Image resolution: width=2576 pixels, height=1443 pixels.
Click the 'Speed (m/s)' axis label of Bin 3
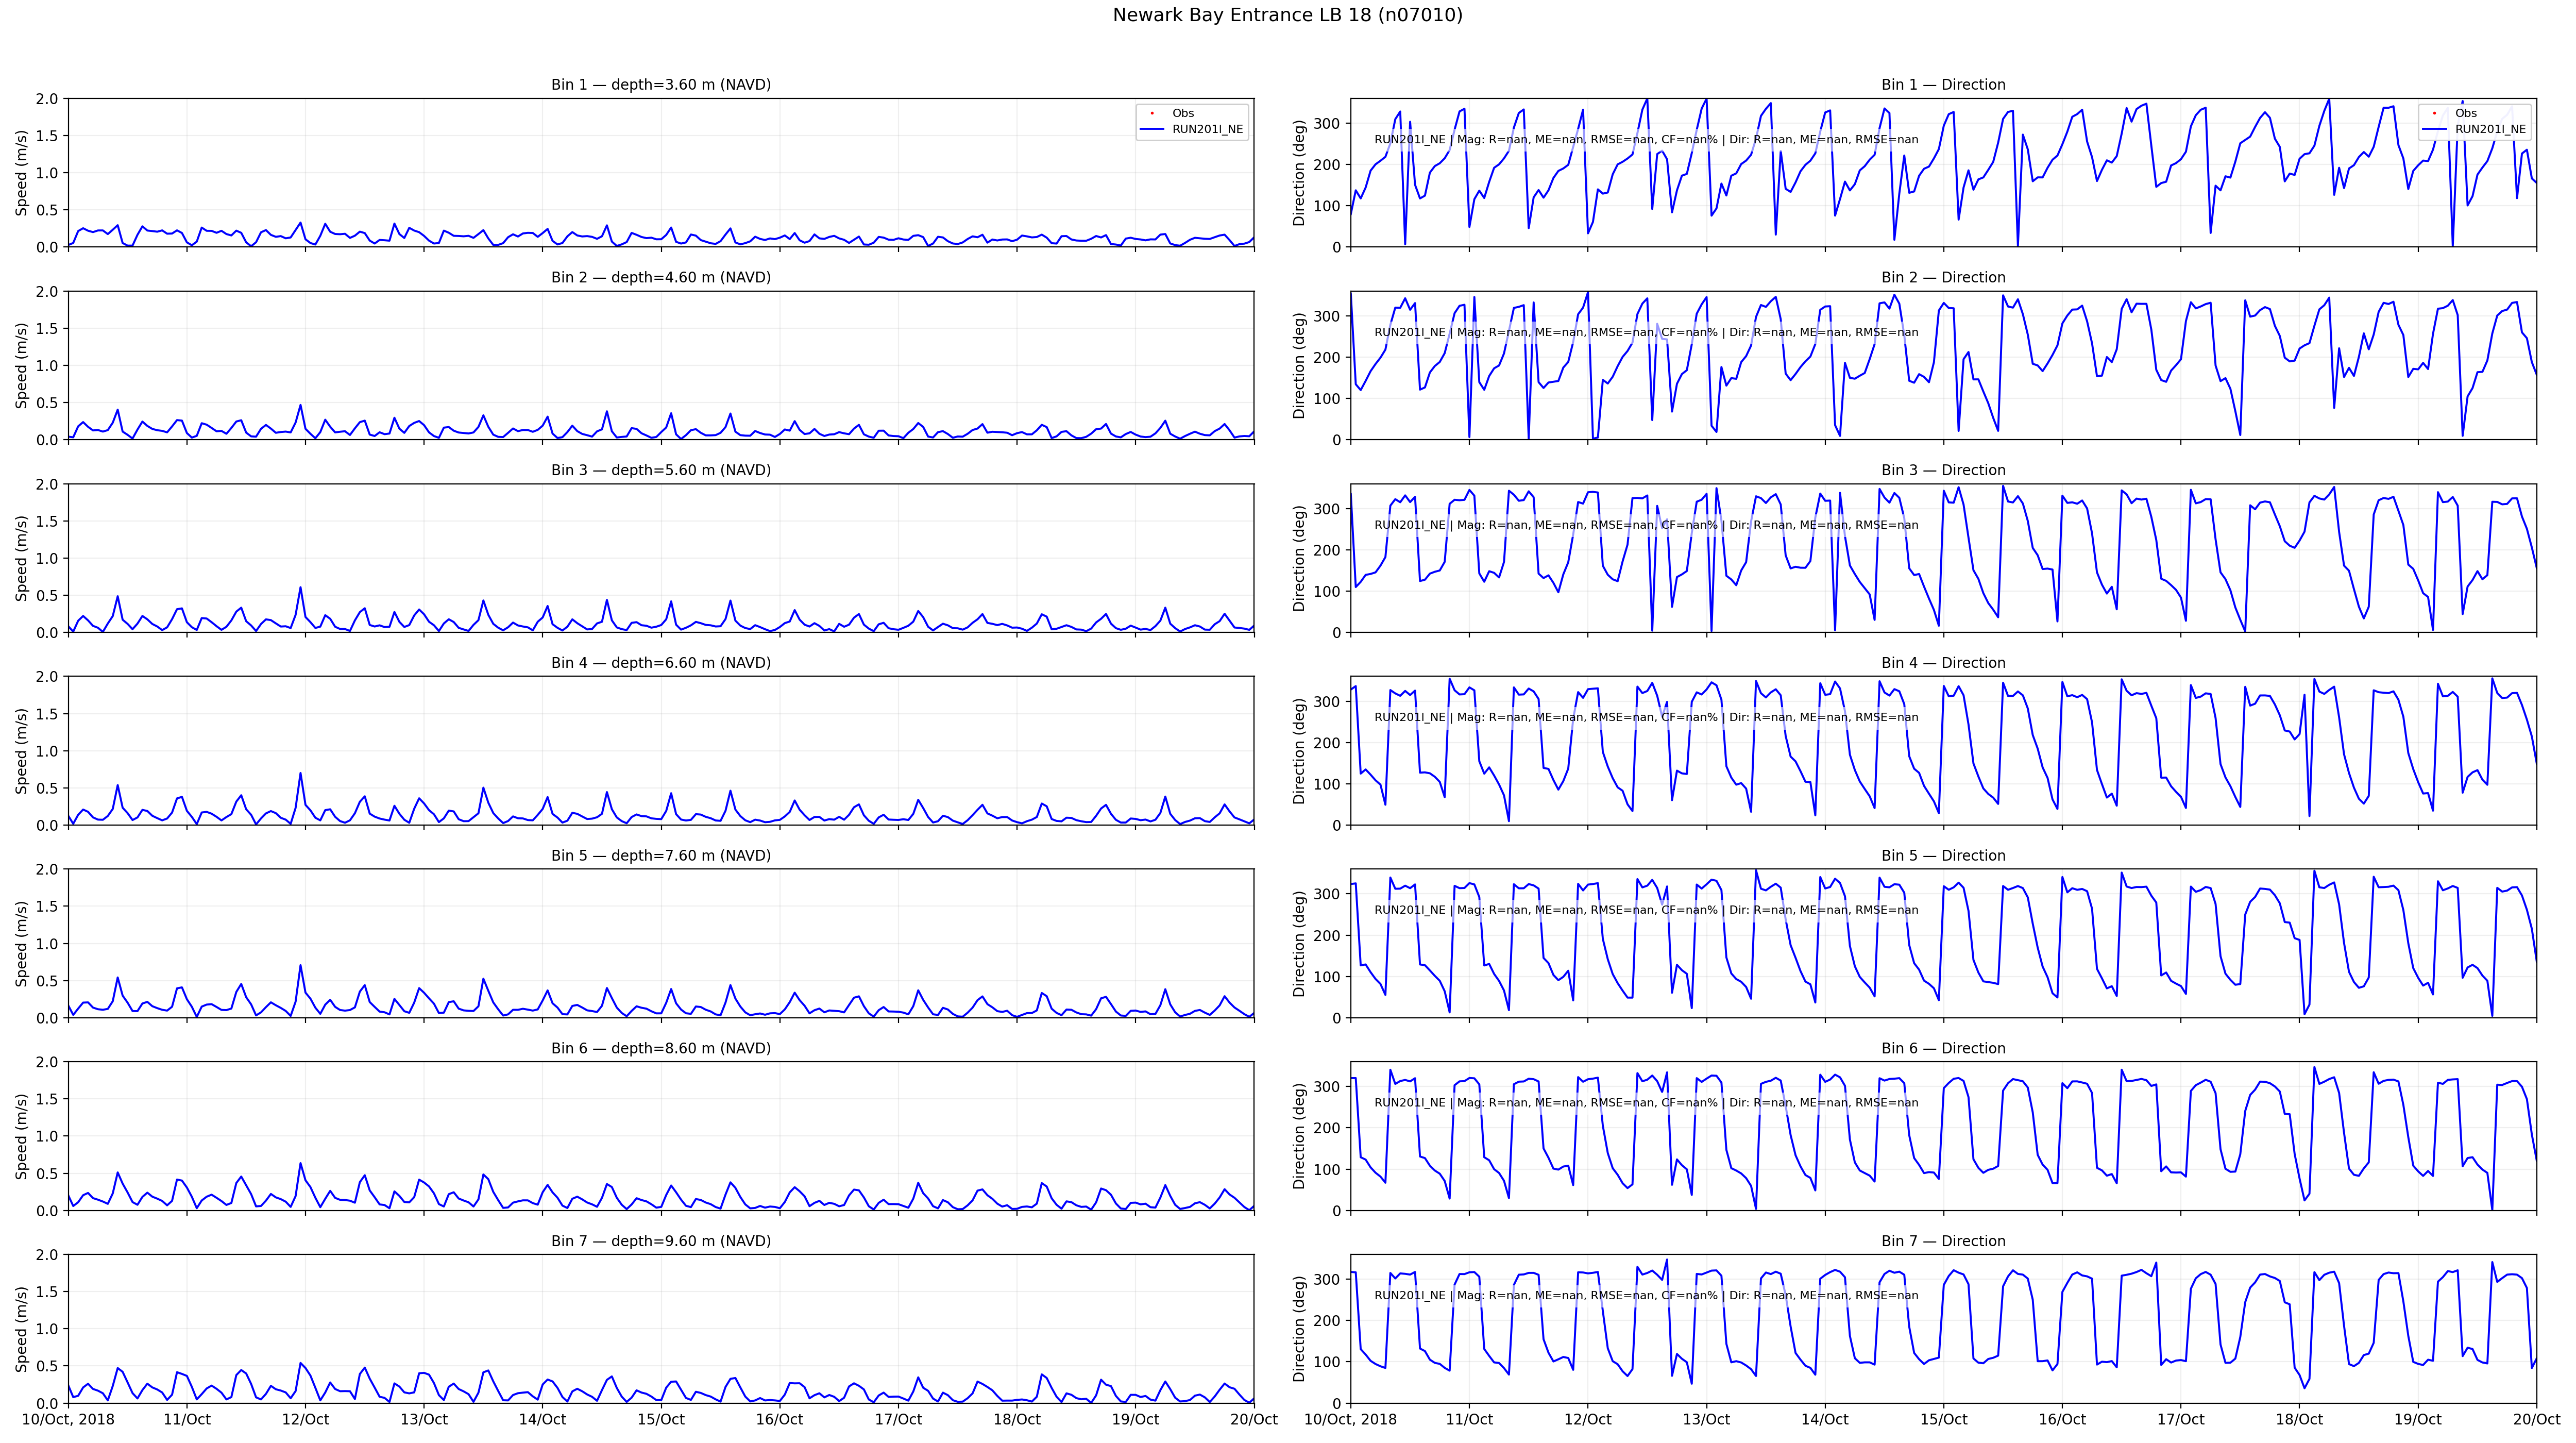click(22, 558)
